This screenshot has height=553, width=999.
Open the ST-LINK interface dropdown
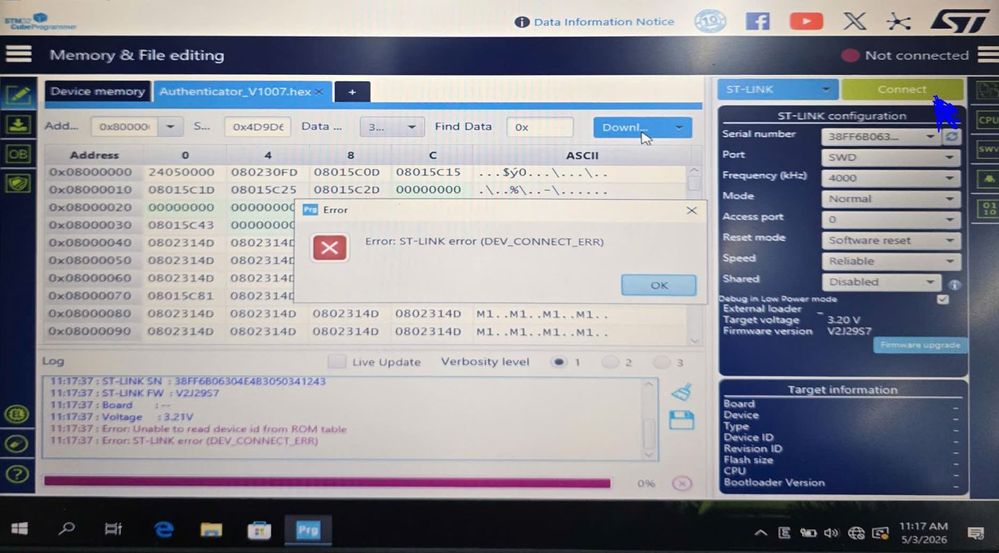click(777, 90)
